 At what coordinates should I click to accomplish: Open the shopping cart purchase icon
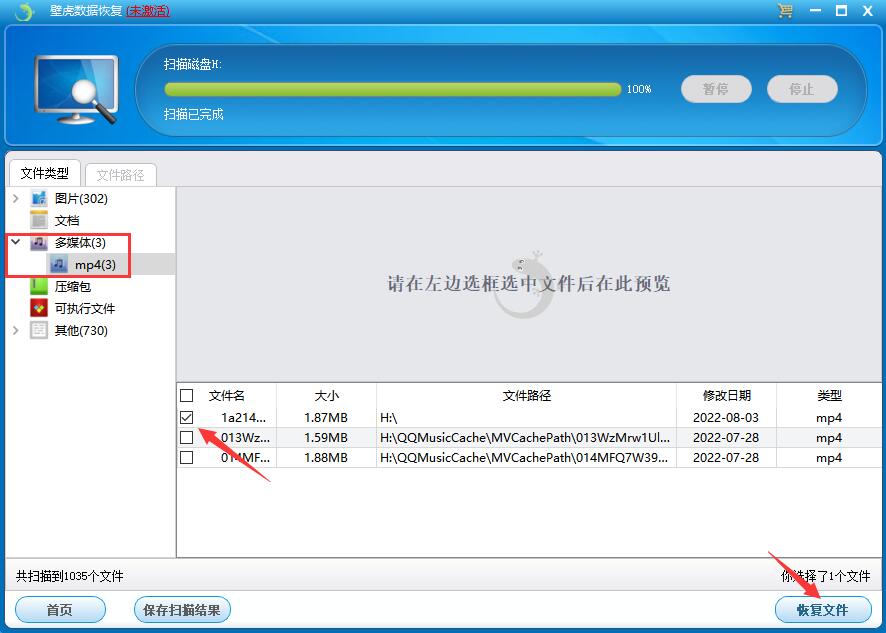(784, 10)
